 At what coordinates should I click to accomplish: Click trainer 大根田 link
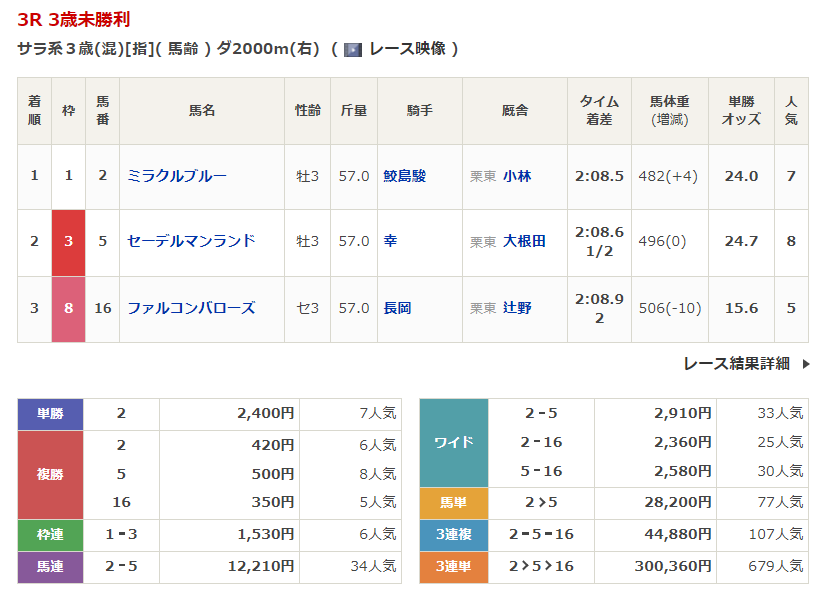coord(524,241)
